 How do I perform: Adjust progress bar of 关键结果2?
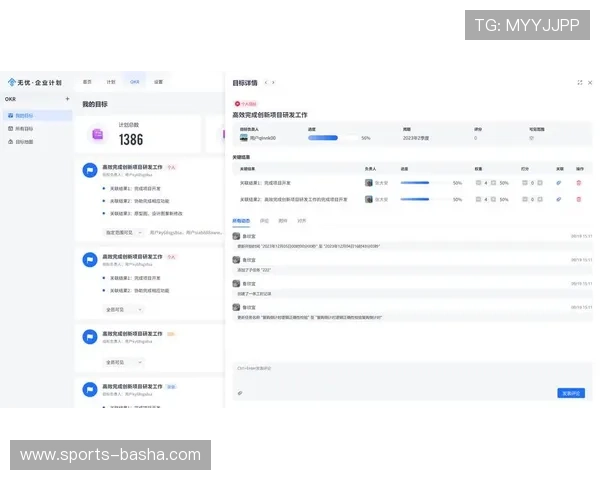click(425, 199)
